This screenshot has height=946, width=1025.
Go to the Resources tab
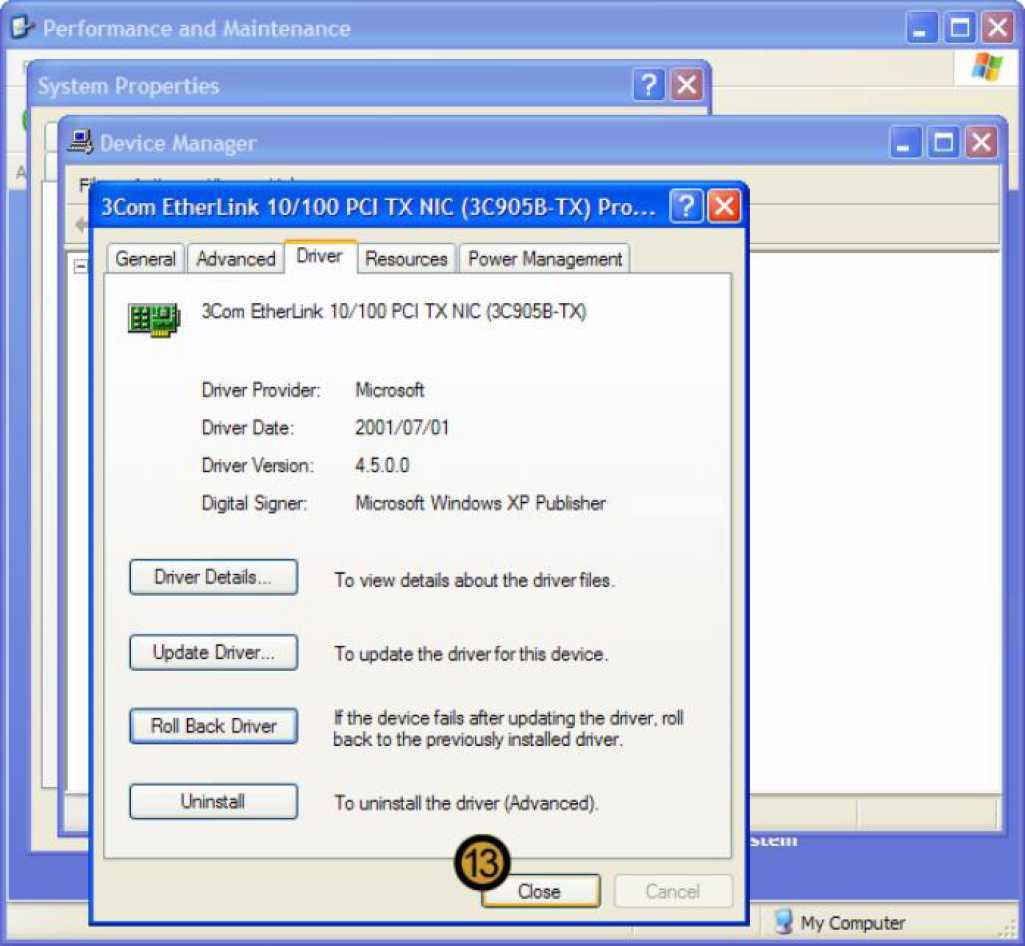[406, 259]
